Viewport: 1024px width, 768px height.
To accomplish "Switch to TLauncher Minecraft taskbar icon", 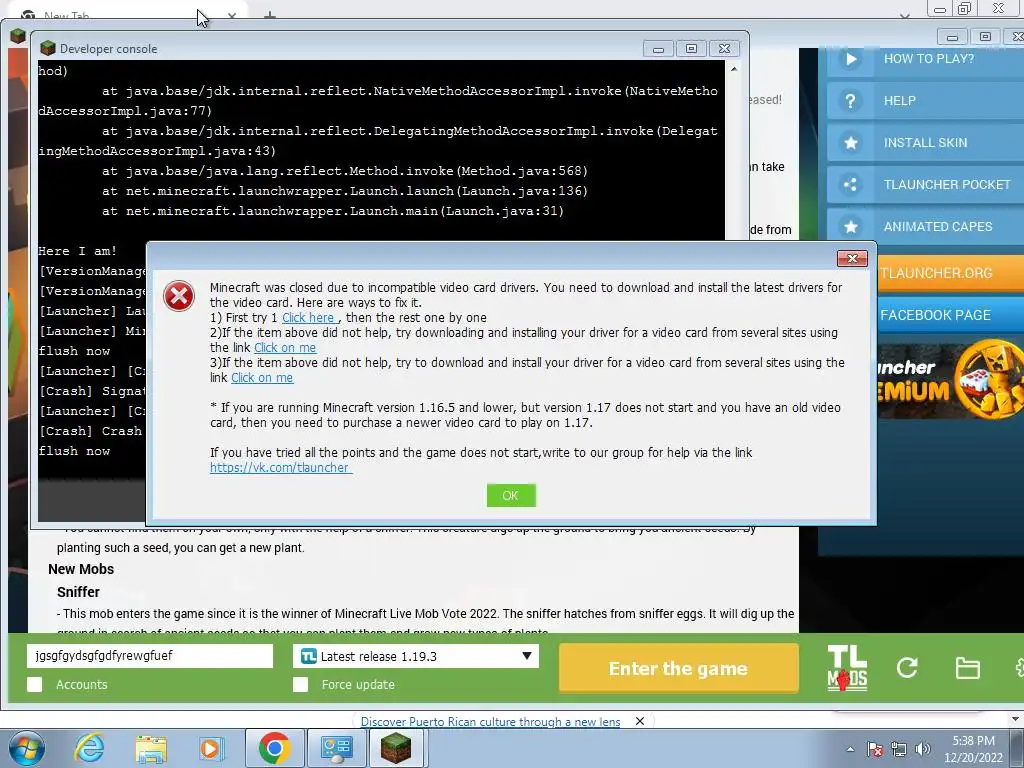I will pyautogui.click(x=396, y=748).
